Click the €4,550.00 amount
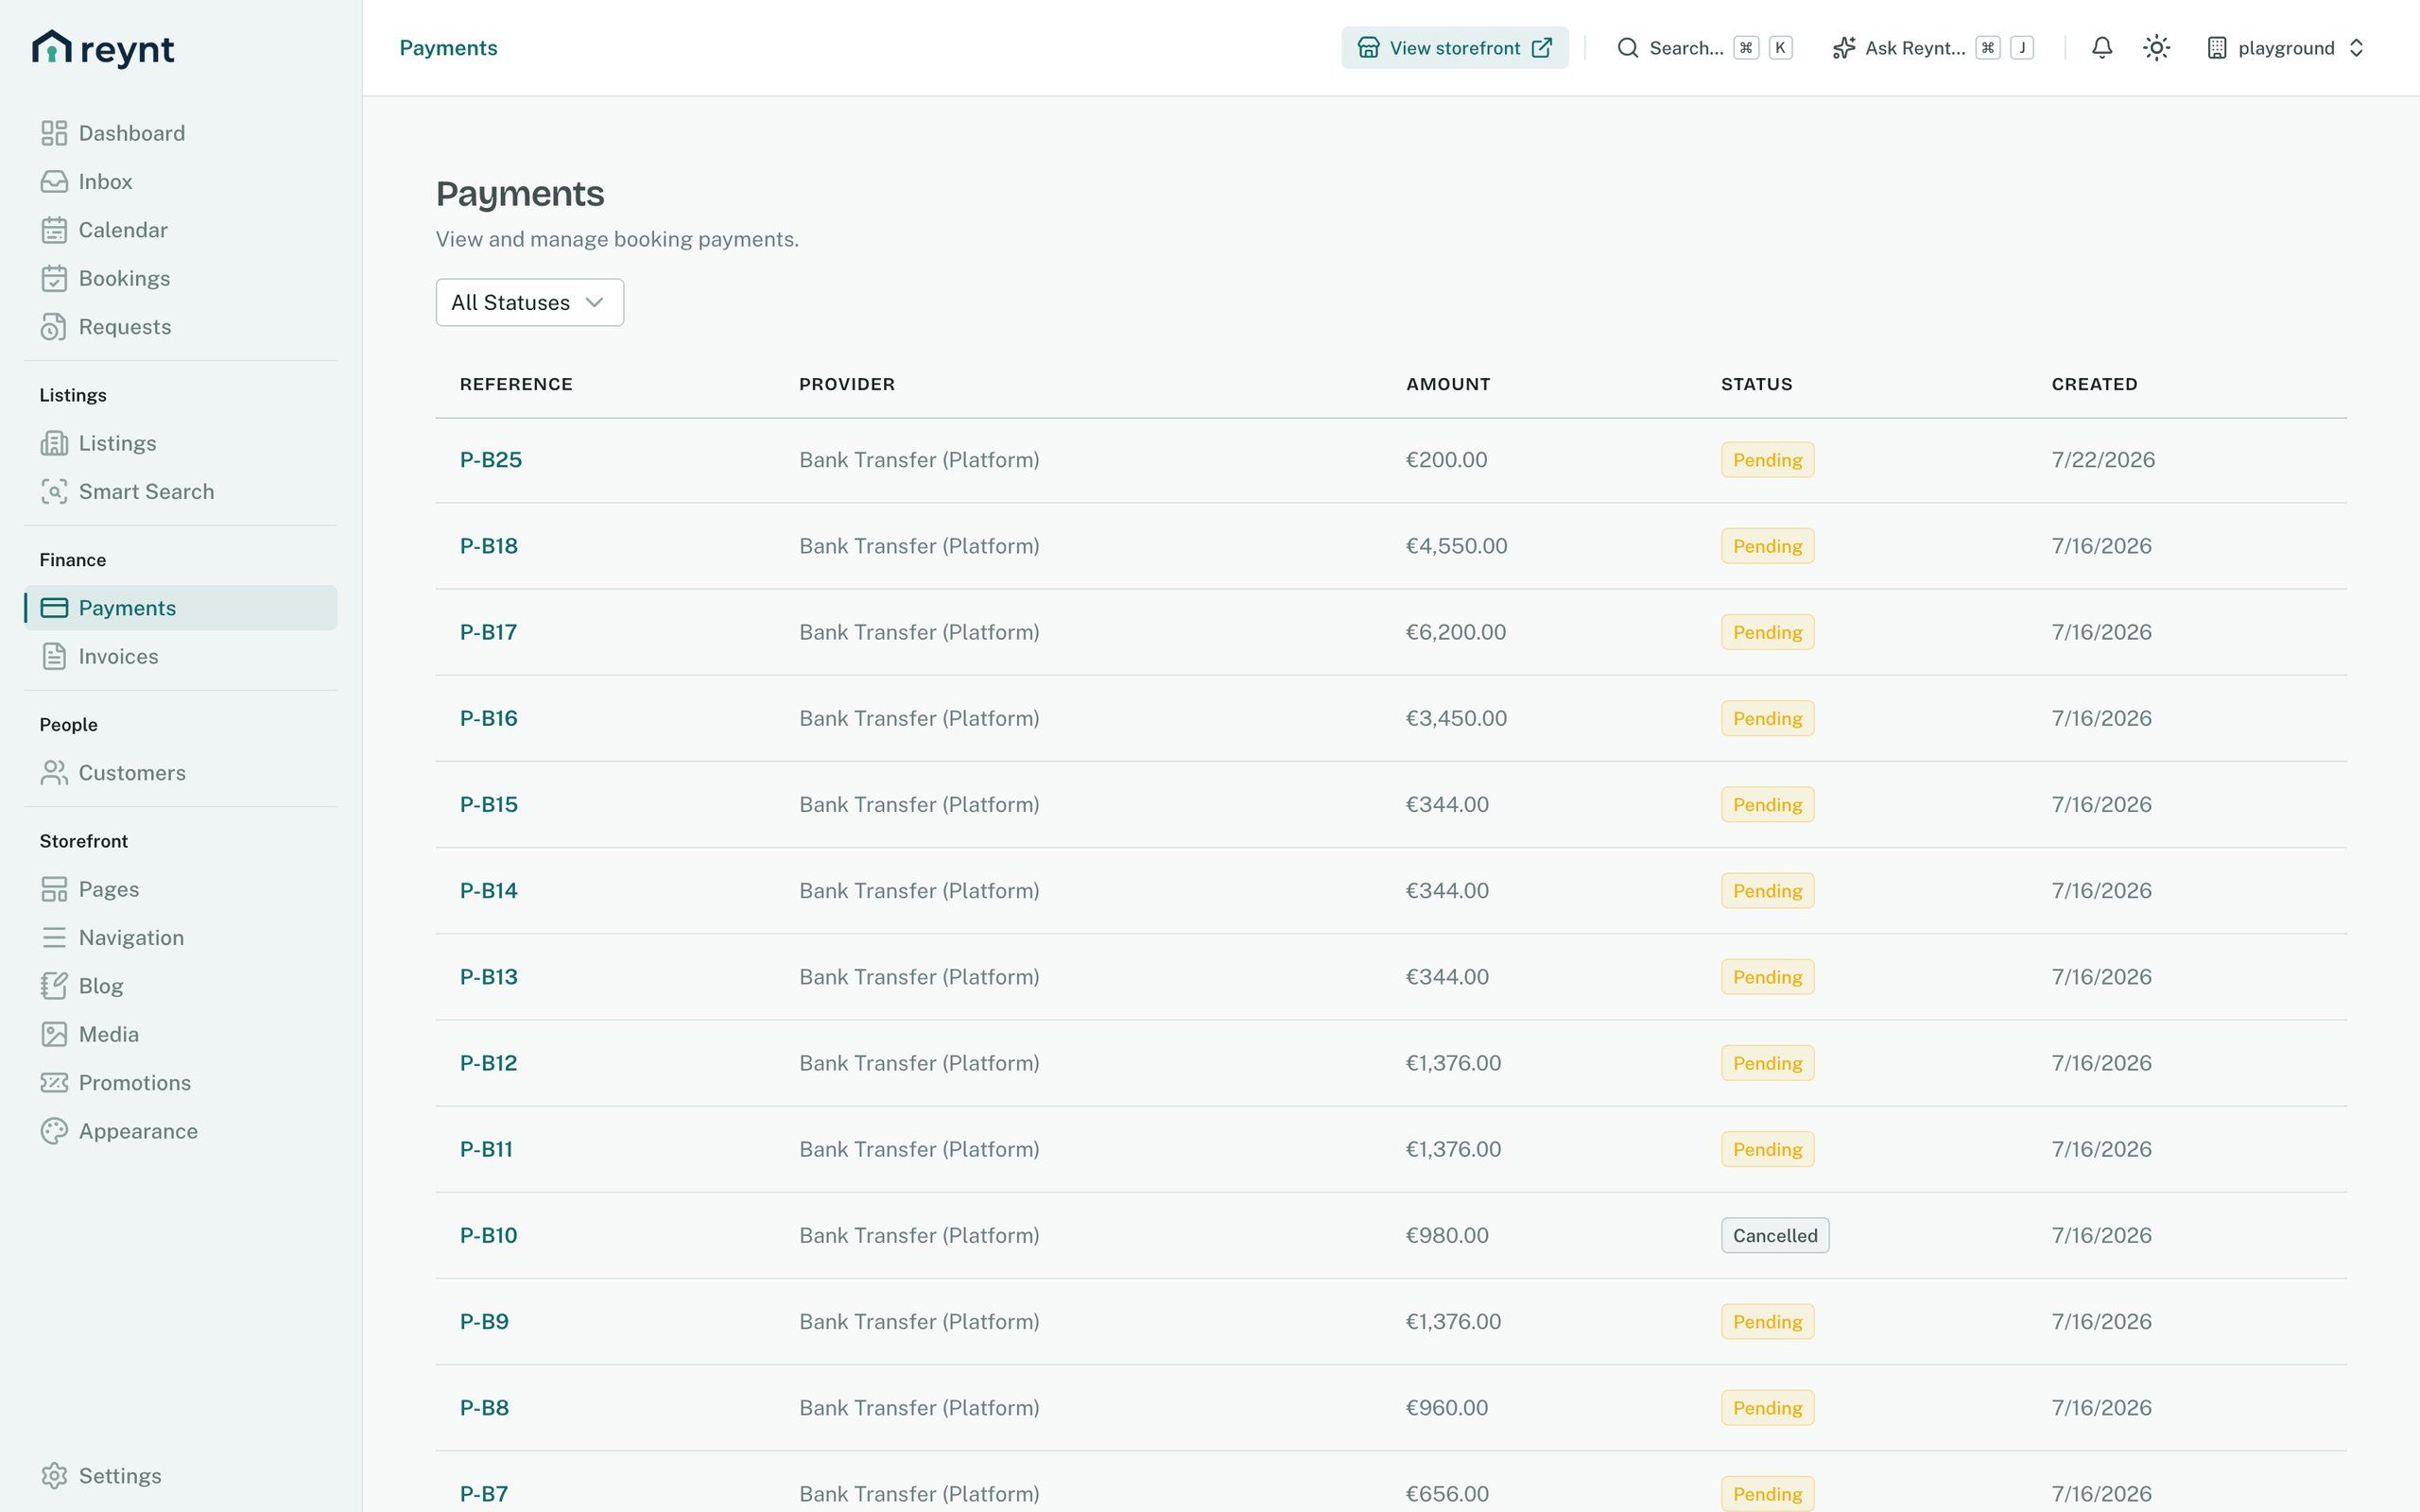 [x=1456, y=546]
